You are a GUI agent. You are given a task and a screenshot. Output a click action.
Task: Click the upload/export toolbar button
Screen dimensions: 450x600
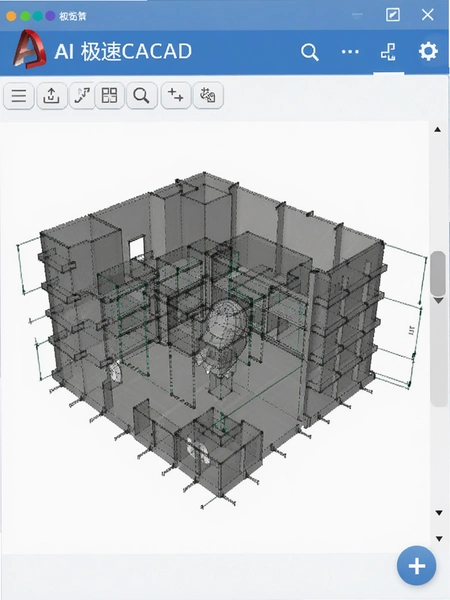51,96
